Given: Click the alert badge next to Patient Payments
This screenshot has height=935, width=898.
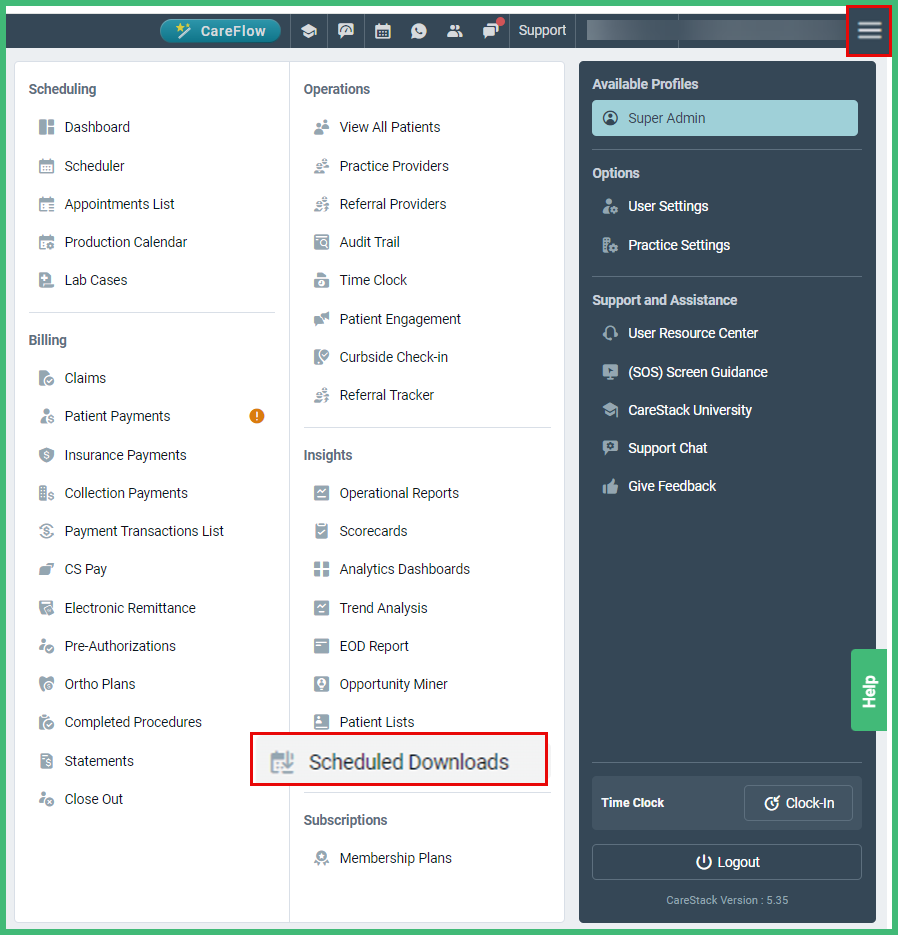Looking at the screenshot, I should [257, 416].
